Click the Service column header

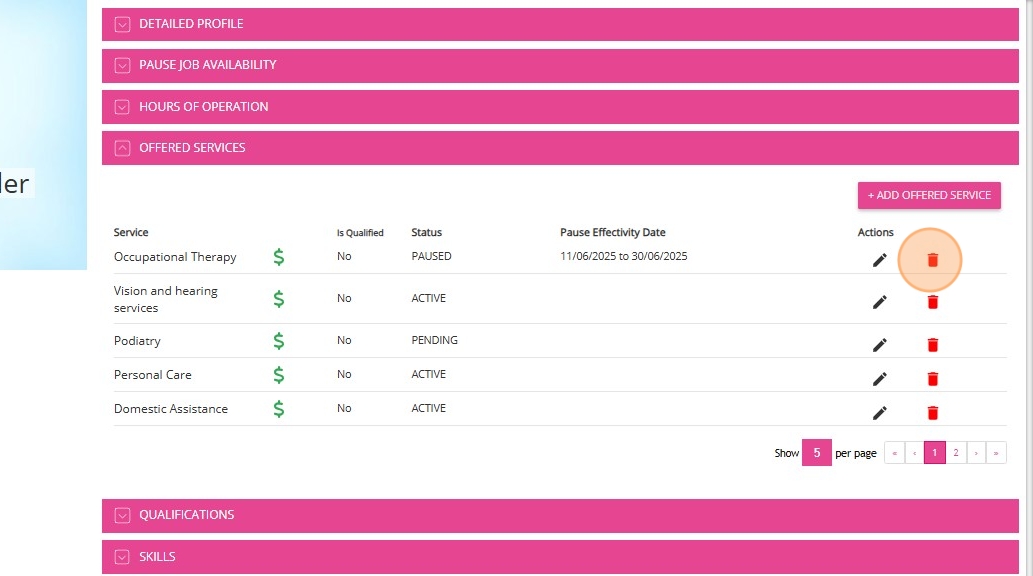(130, 232)
